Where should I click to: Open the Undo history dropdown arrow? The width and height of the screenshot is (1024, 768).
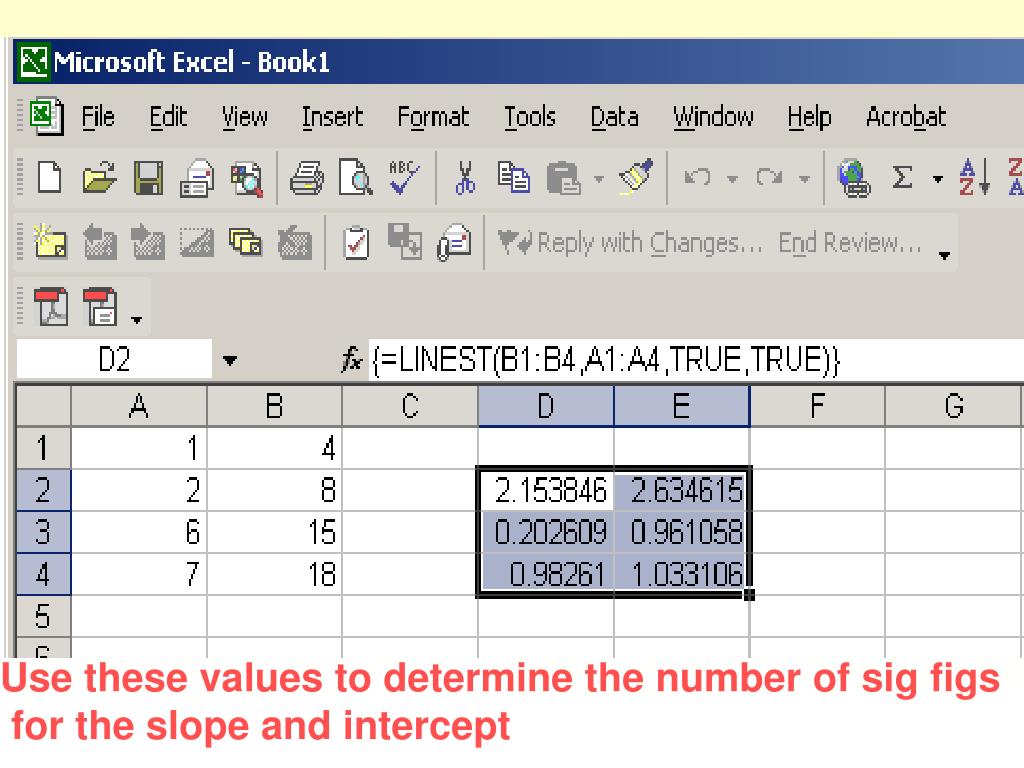point(732,178)
